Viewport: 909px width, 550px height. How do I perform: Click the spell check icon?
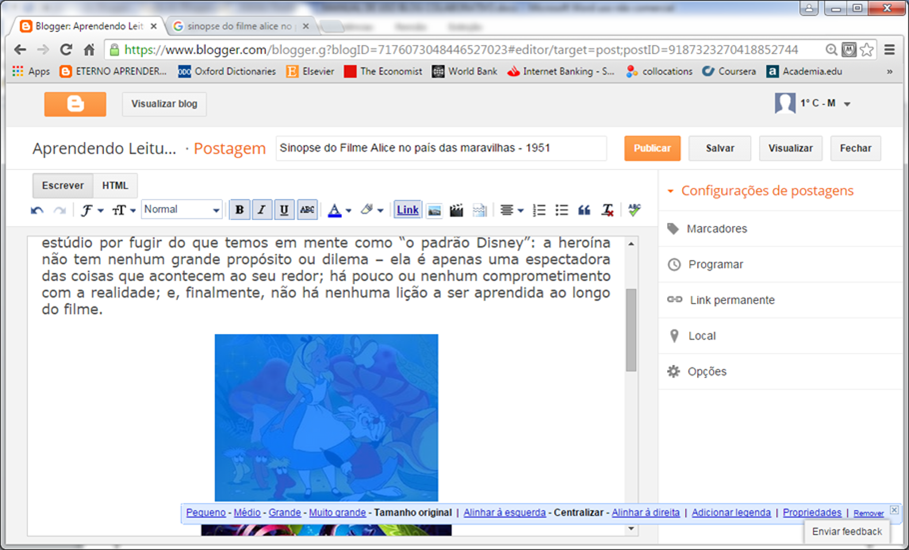tap(634, 210)
